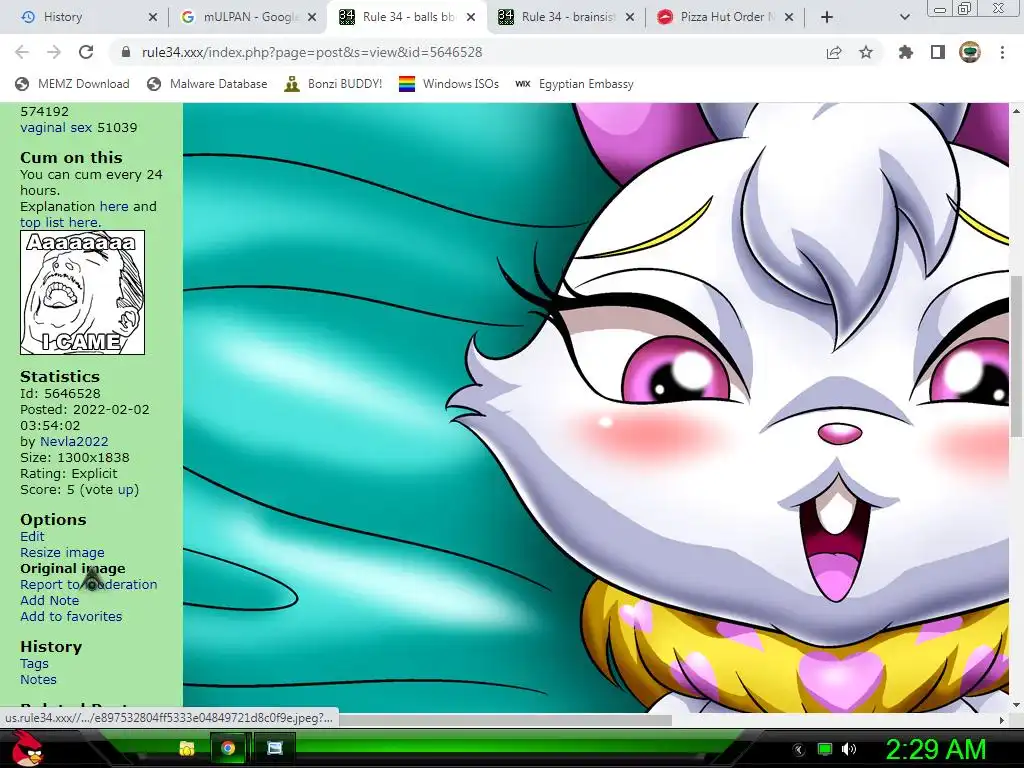This screenshot has height=768, width=1024.
Task: Open uploader Nevla2022 profile link
Action: point(74,441)
